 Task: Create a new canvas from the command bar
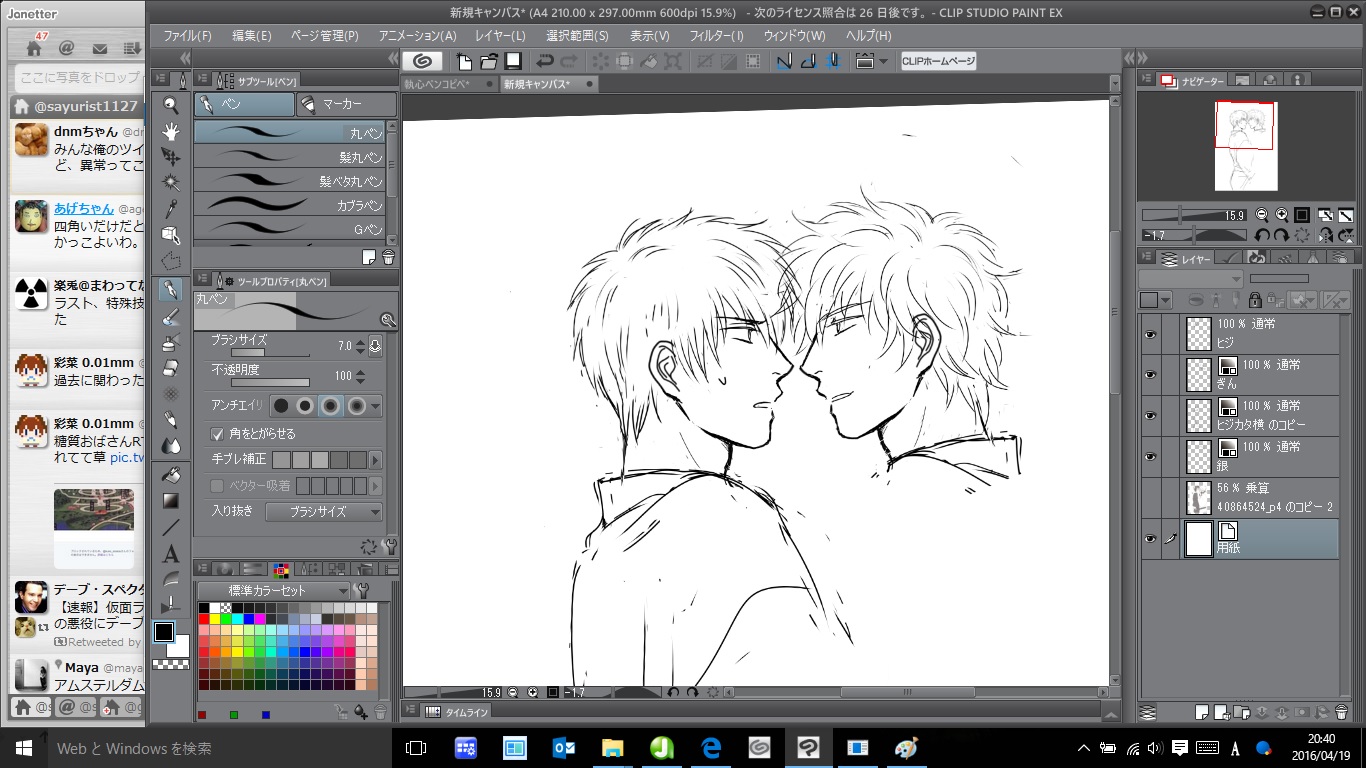click(x=465, y=61)
